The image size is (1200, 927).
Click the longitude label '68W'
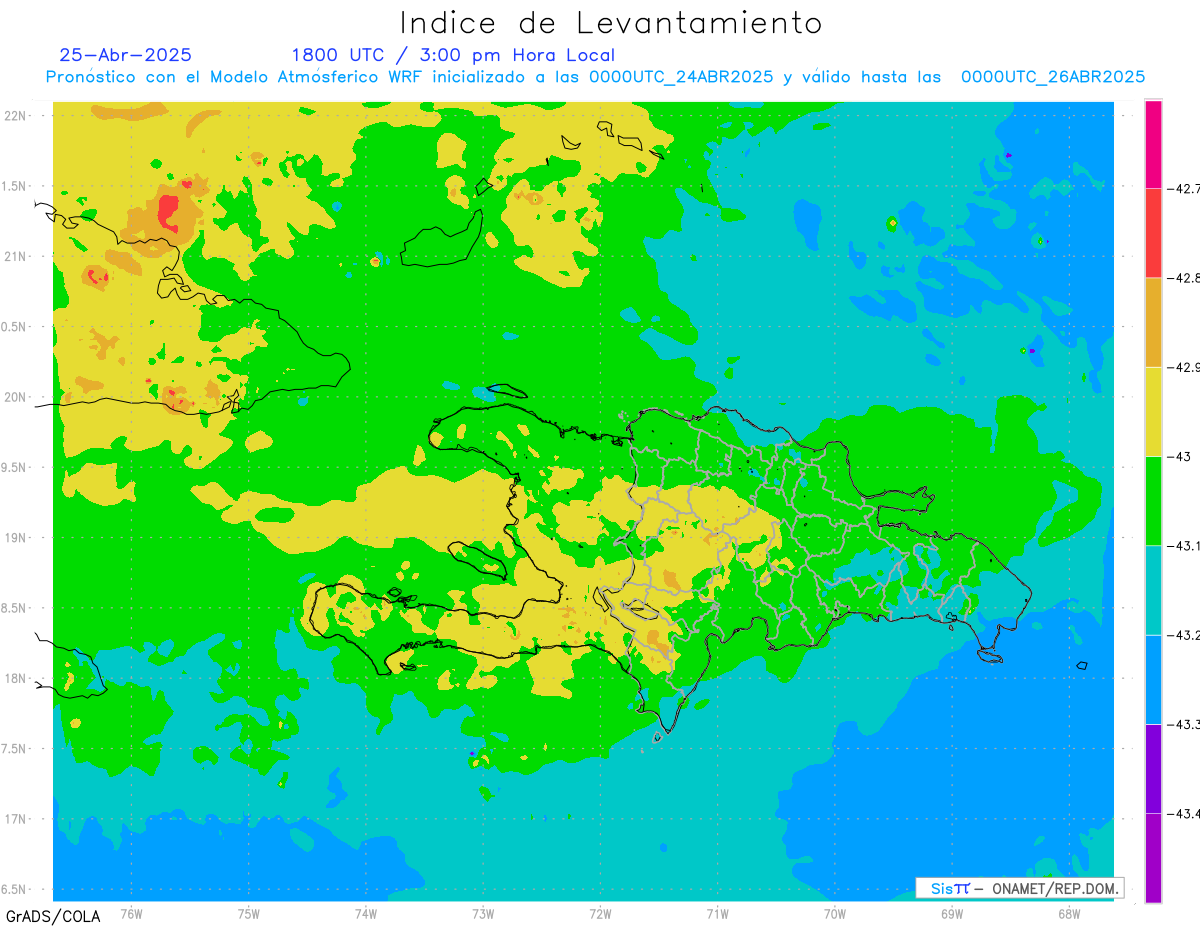1069,913
